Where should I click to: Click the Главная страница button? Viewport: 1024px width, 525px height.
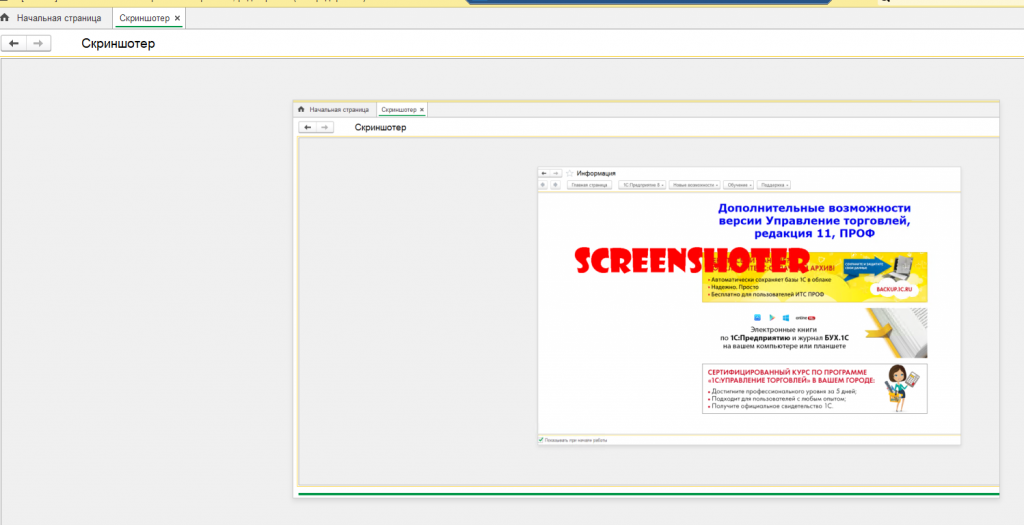589,185
